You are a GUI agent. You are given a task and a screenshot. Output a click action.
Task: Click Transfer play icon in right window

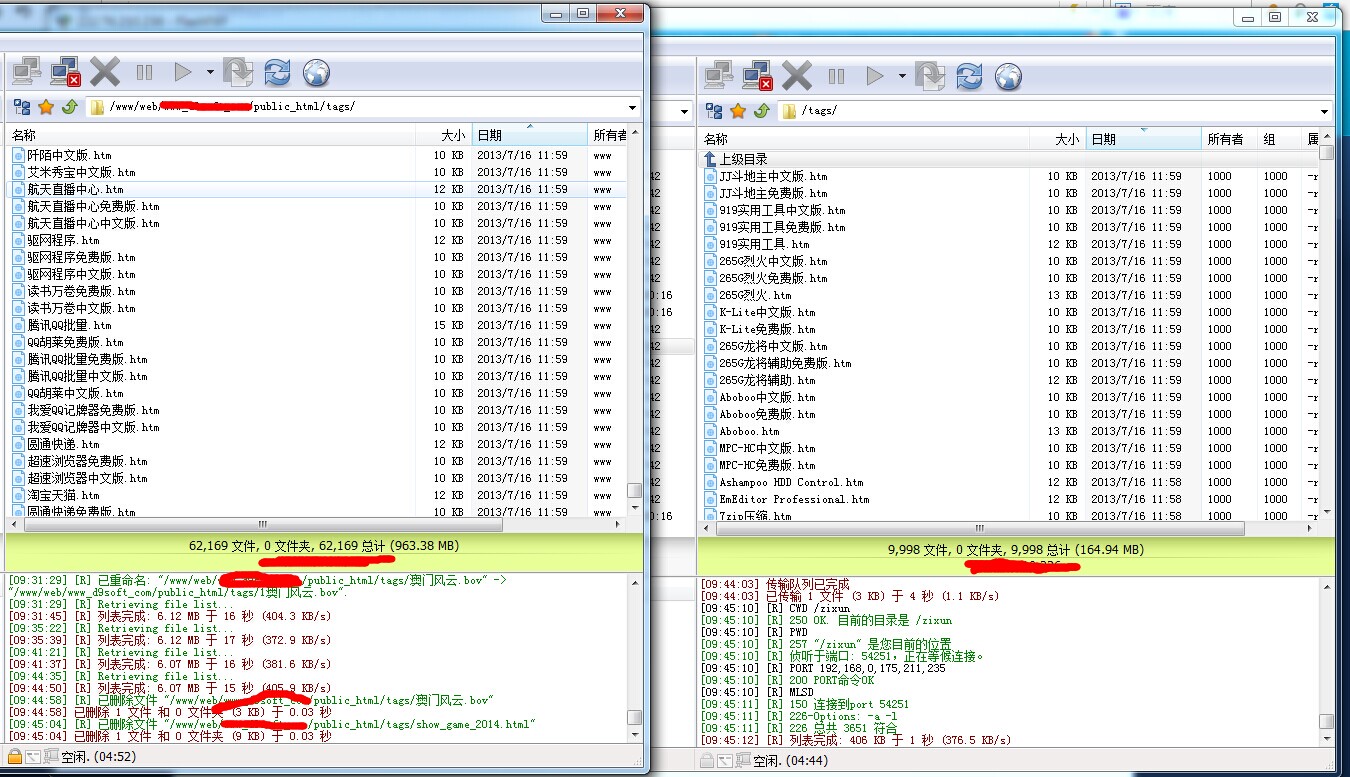click(x=874, y=76)
